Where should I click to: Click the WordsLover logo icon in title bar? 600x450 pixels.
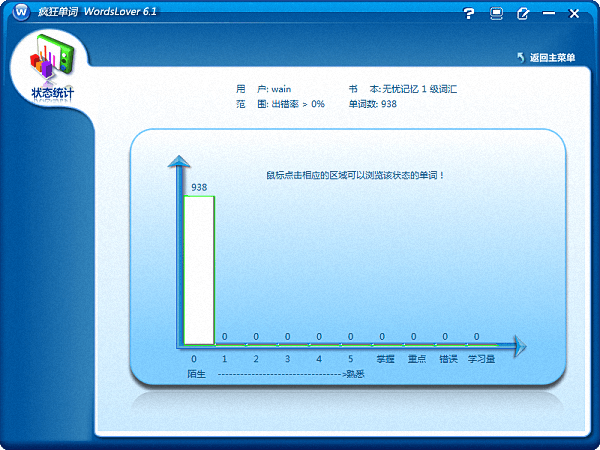[19, 13]
